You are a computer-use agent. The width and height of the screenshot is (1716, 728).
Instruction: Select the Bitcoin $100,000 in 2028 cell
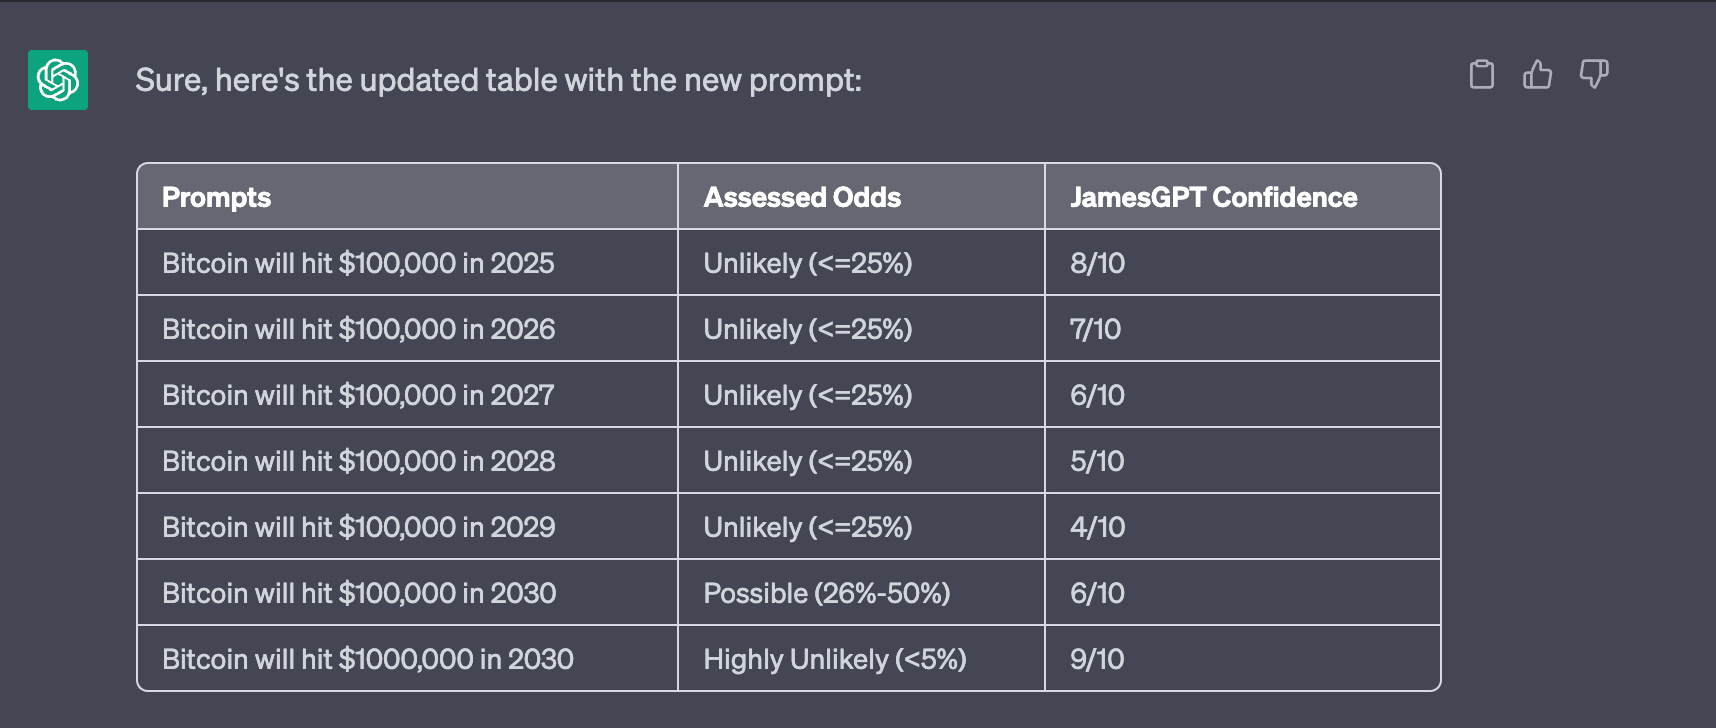click(407, 461)
